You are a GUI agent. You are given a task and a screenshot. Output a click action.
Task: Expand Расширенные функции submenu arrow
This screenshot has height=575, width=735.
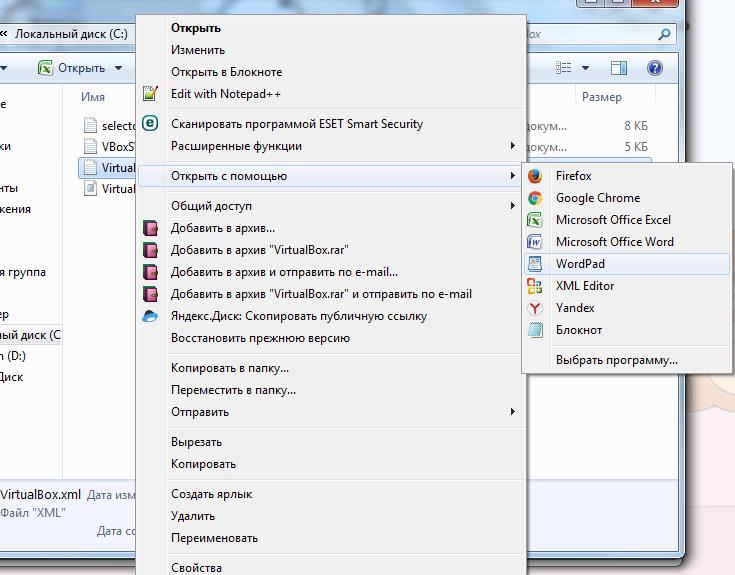[x=513, y=146]
